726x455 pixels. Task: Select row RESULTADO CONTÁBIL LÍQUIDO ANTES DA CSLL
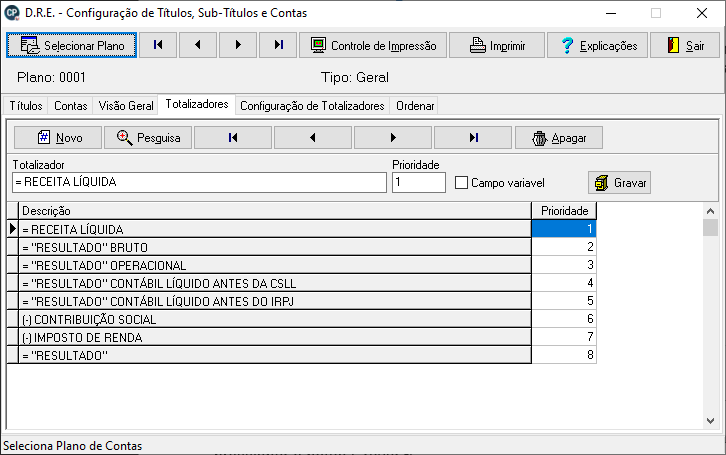pyautogui.click(x=275, y=283)
